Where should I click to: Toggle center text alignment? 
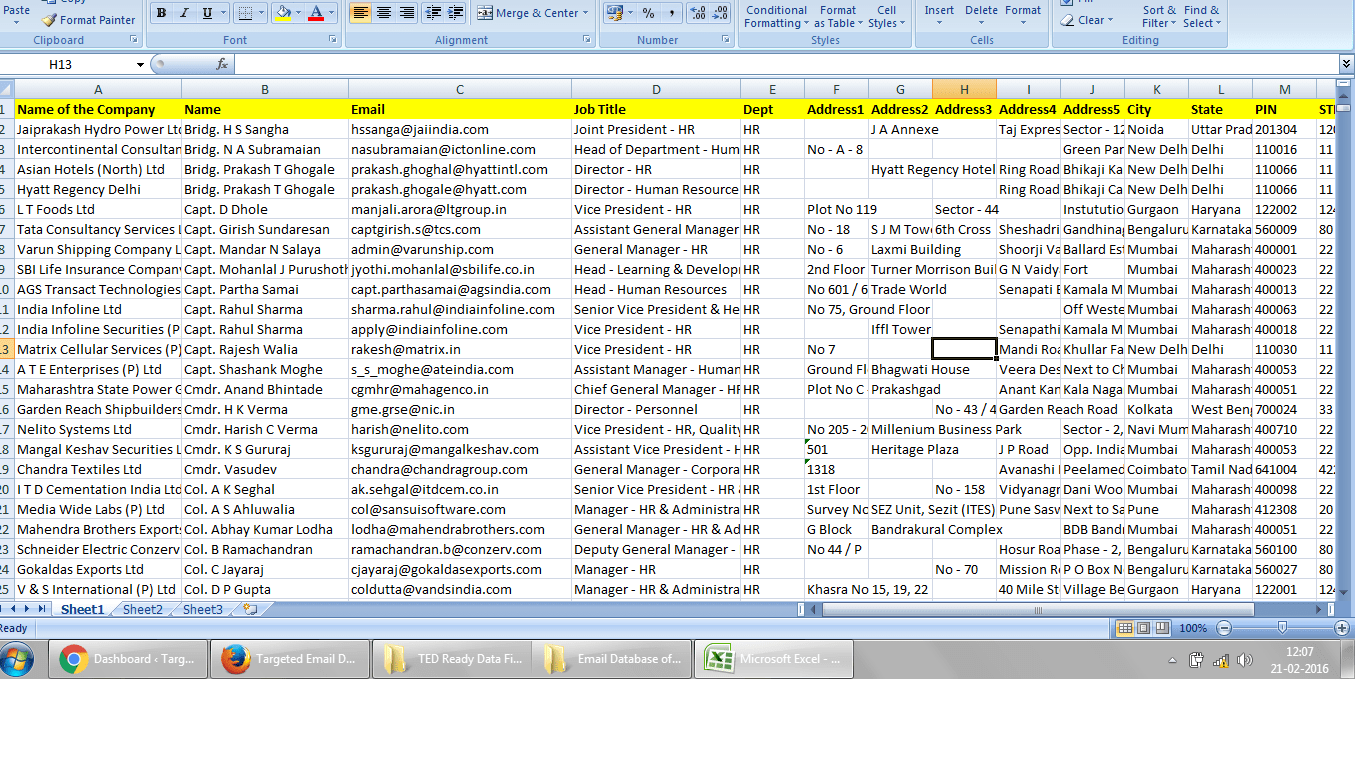click(x=383, y=13)
